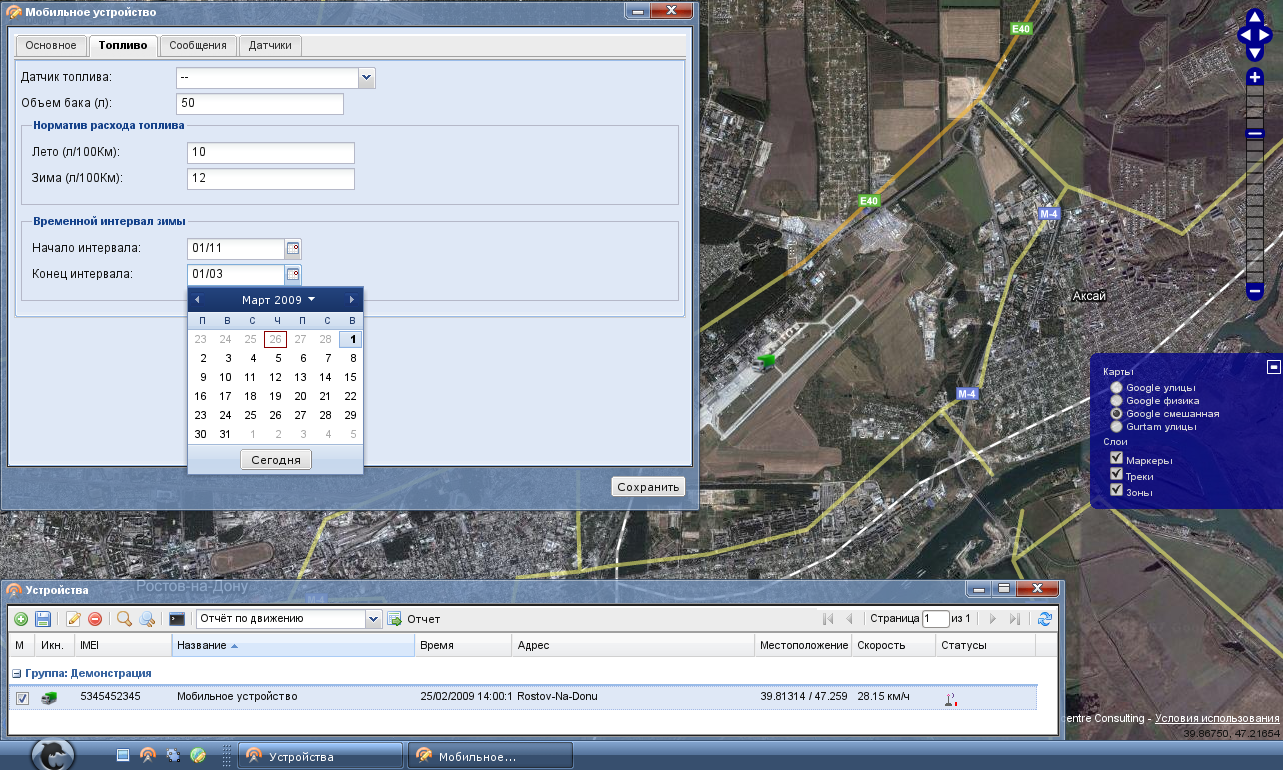Pan the map down with arrow control
Screen dimensions: 1283x770
[1256, 53]
